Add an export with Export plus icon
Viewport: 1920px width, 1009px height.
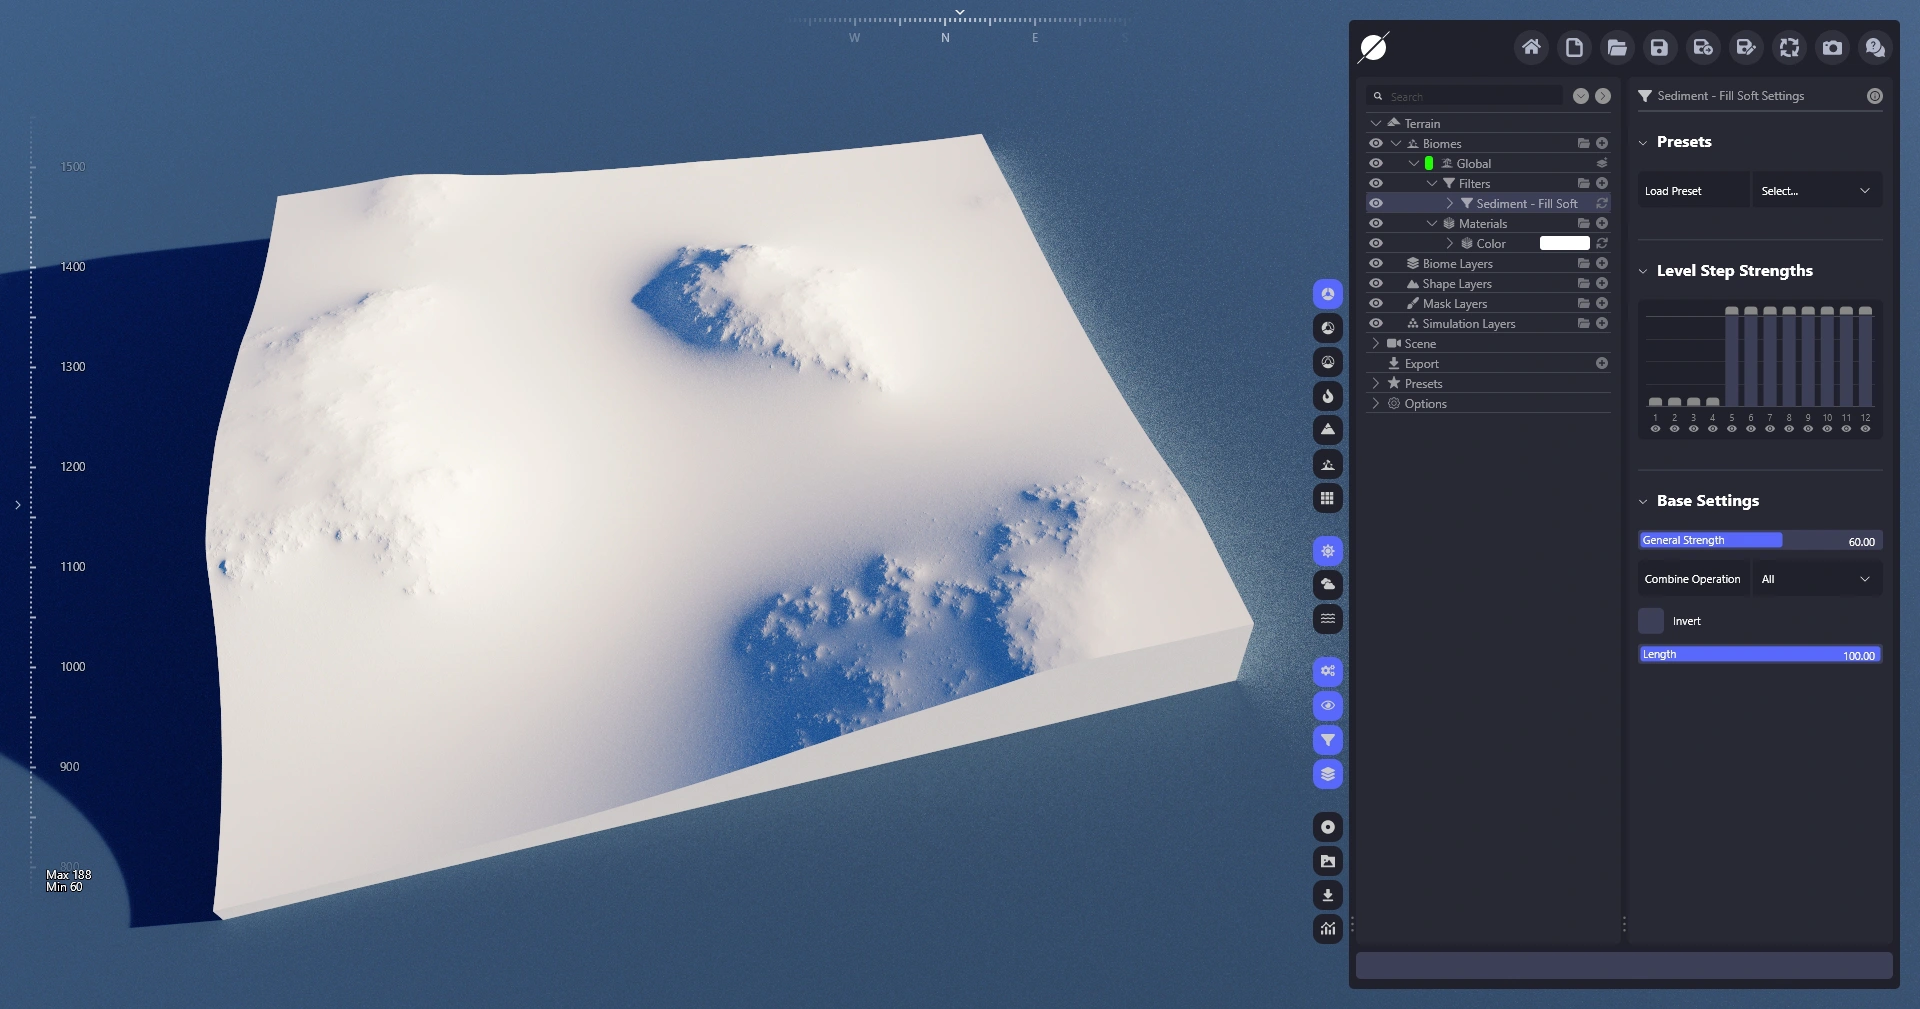(x=1602, y=363)
